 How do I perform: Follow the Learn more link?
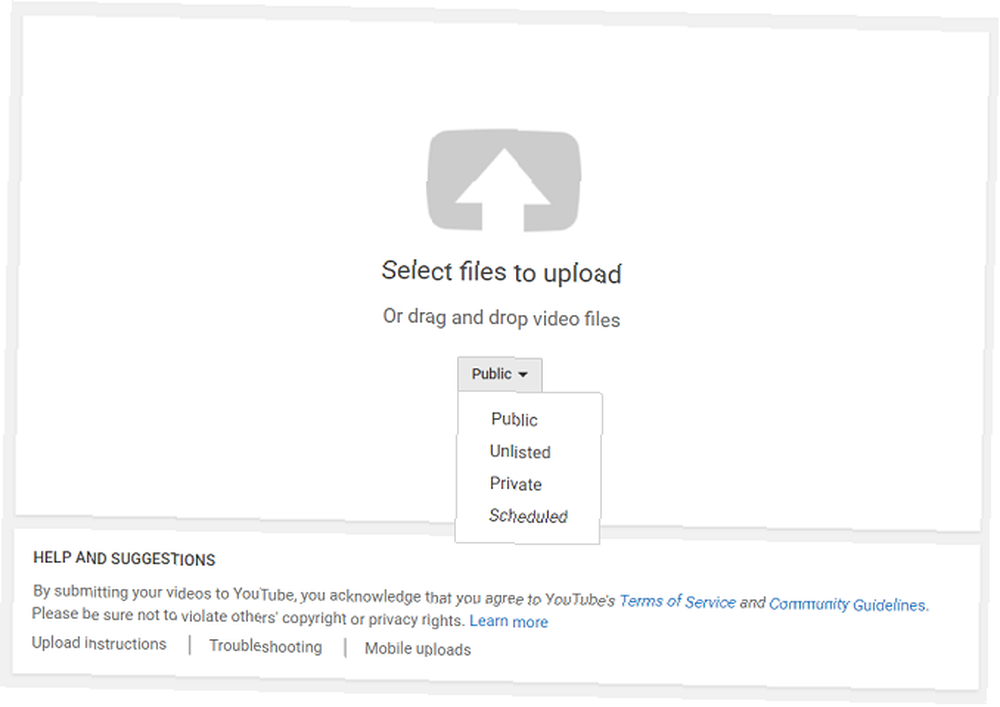pyautogui.click(x=508, y=622)
